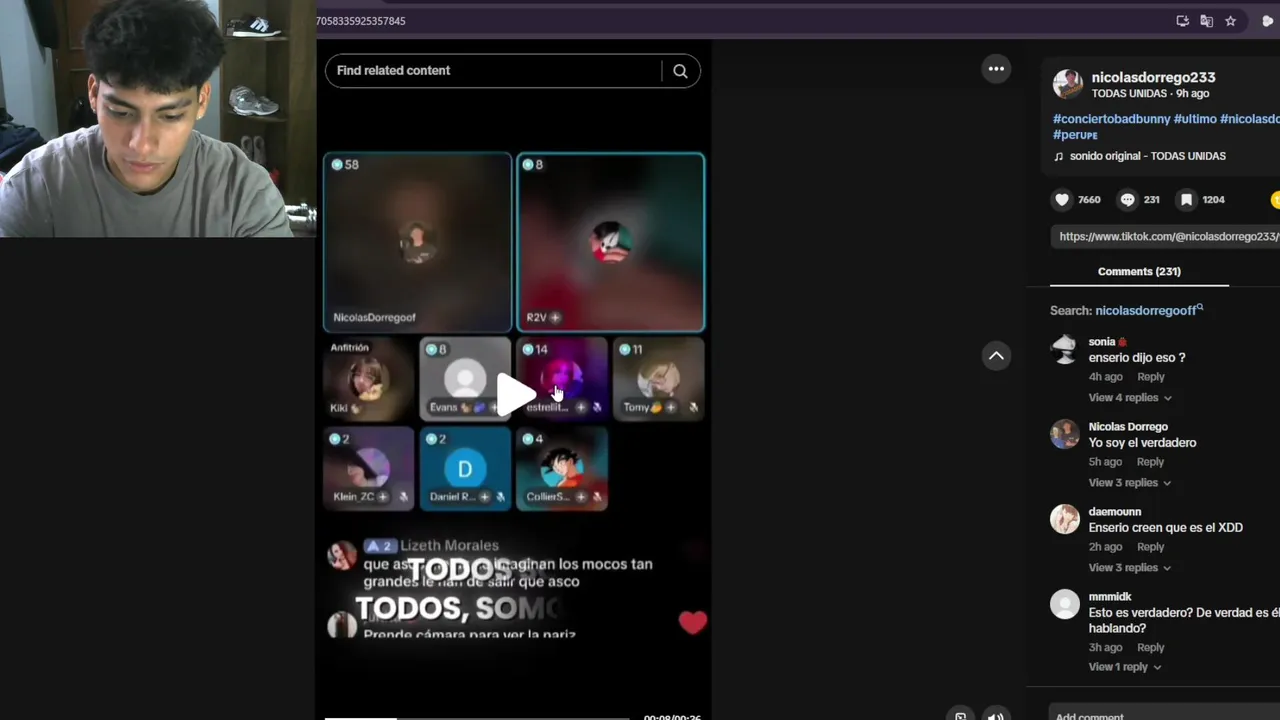Image resolution: width=1280 pixels, height=720 pixels.
Task: Play the video with center play button
Action: click(514, 394)
